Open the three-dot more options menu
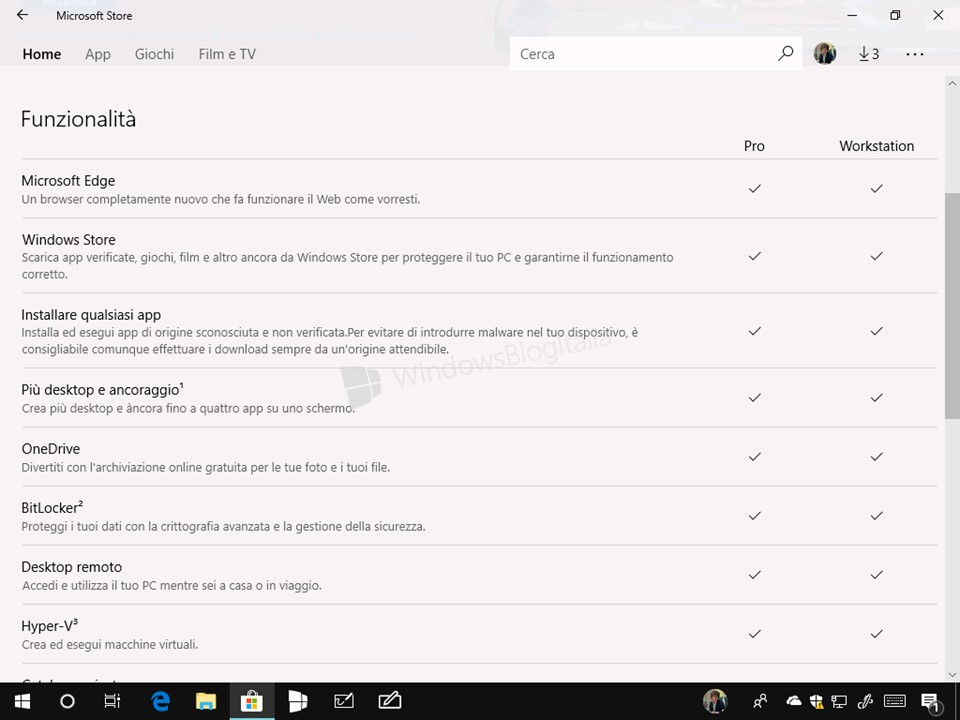 click(x=915, y=54)
